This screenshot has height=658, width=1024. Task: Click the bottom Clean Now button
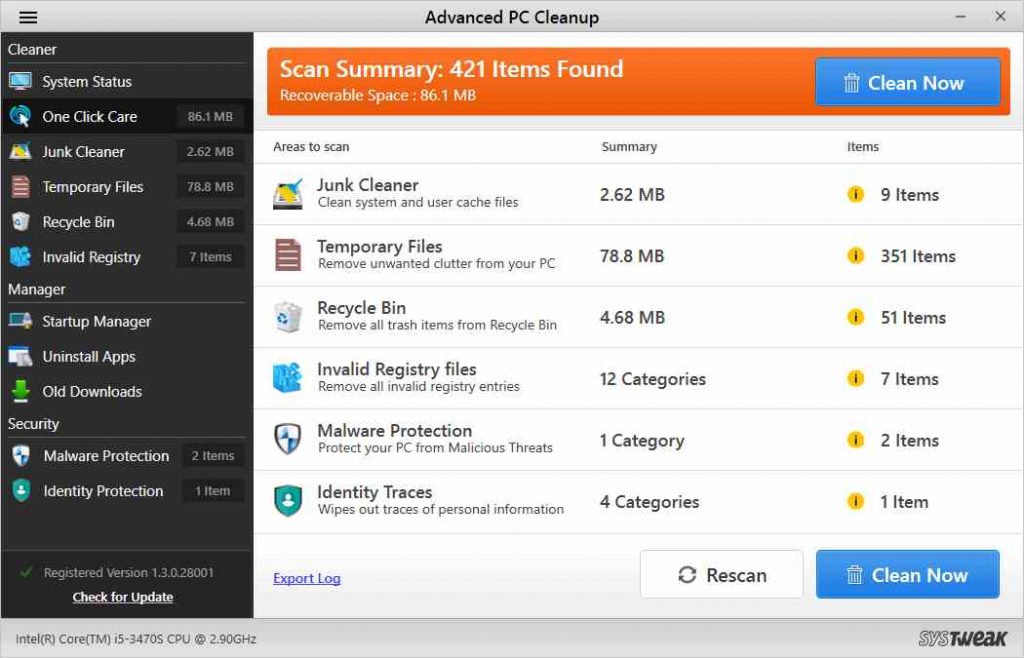click(907, 574)
